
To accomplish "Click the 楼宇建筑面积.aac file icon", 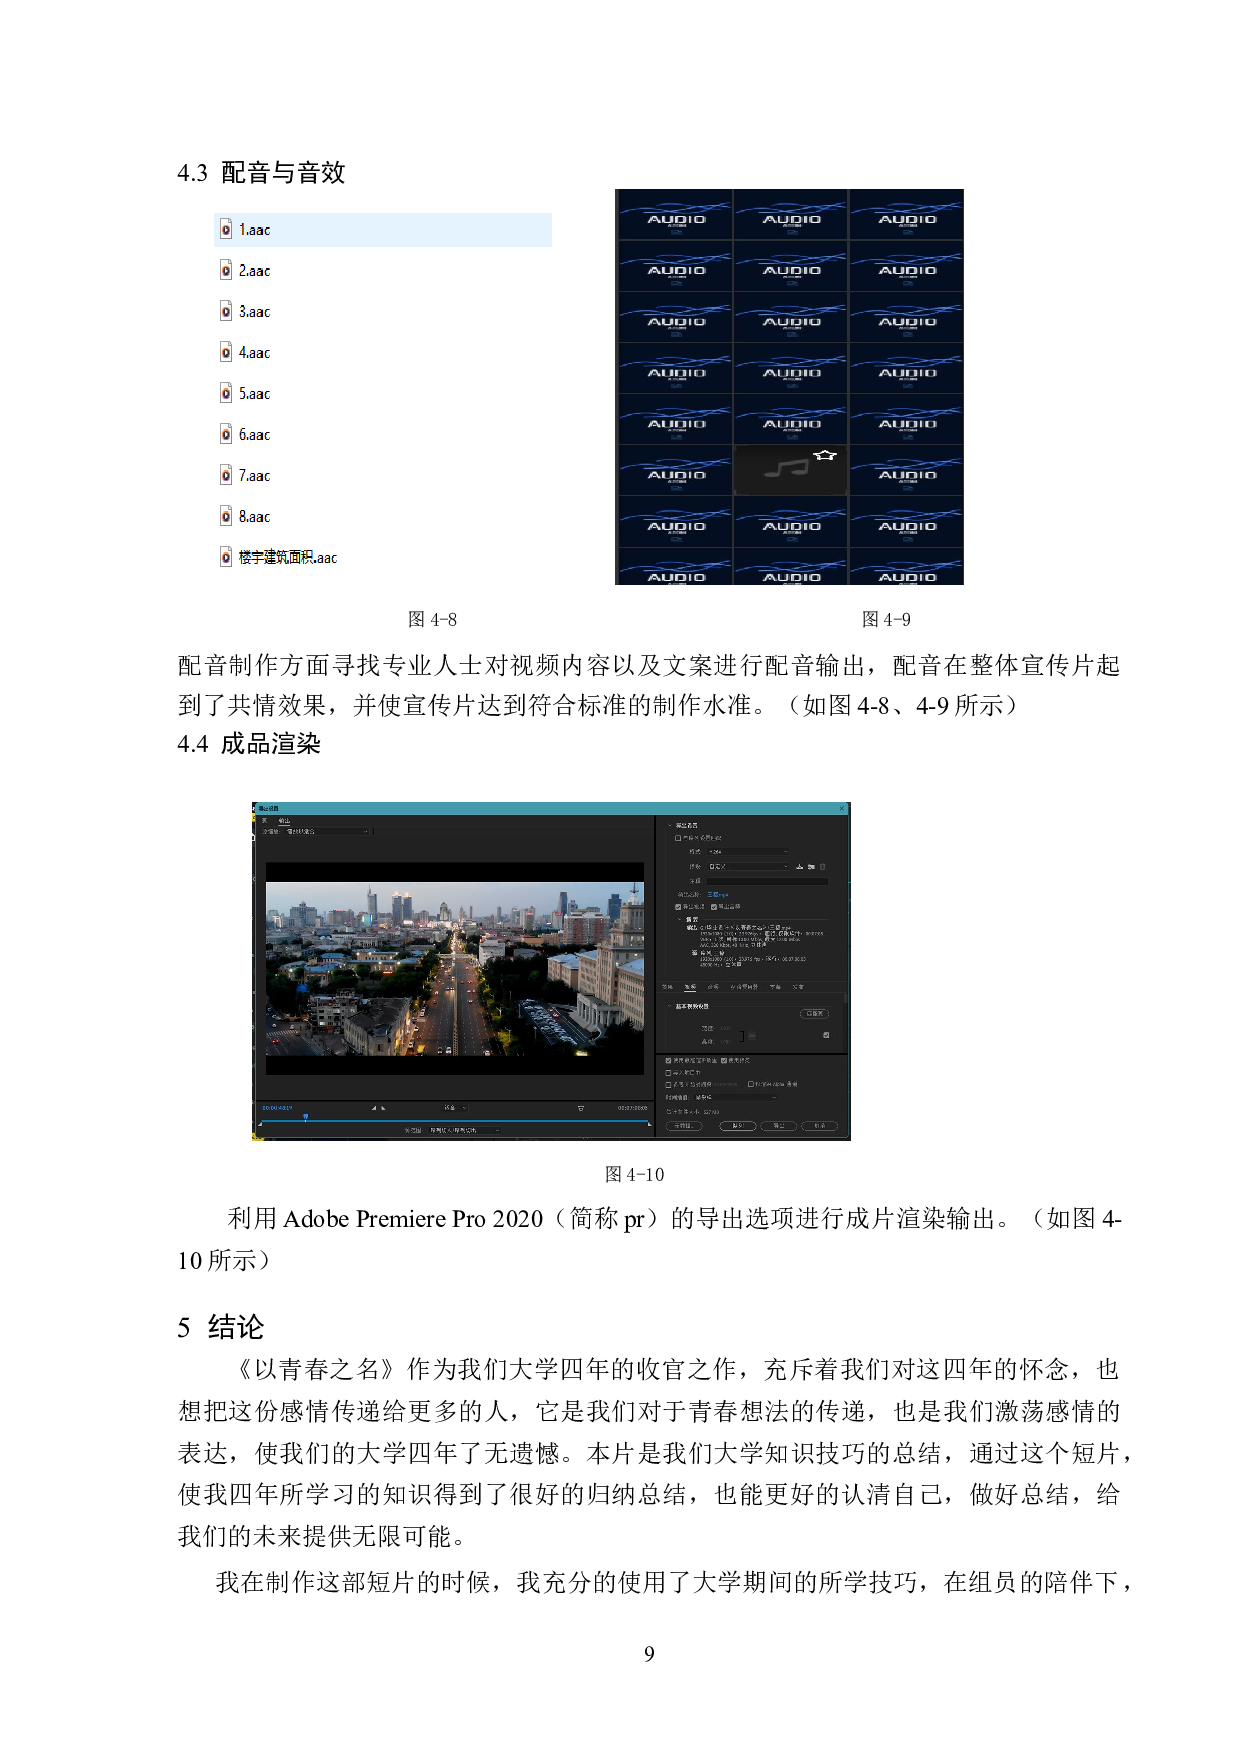I will tap(226, 557).
